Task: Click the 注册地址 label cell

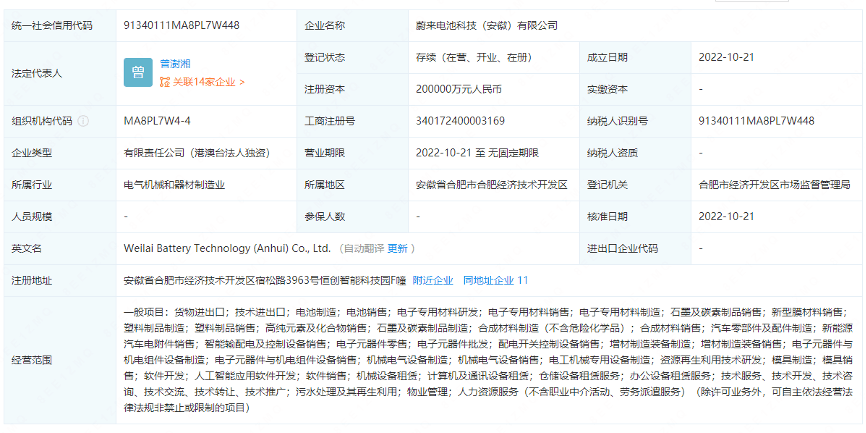Action: coord(60,281)
